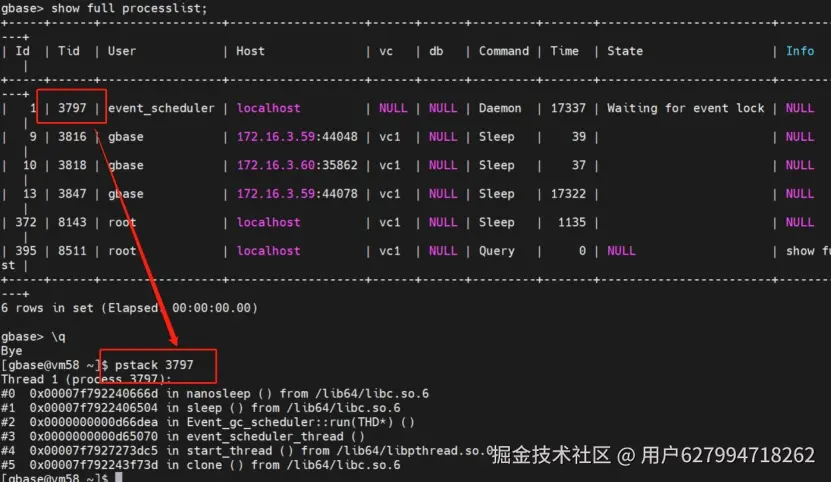
Task: Click Tid value 8143
Action: 72,223
